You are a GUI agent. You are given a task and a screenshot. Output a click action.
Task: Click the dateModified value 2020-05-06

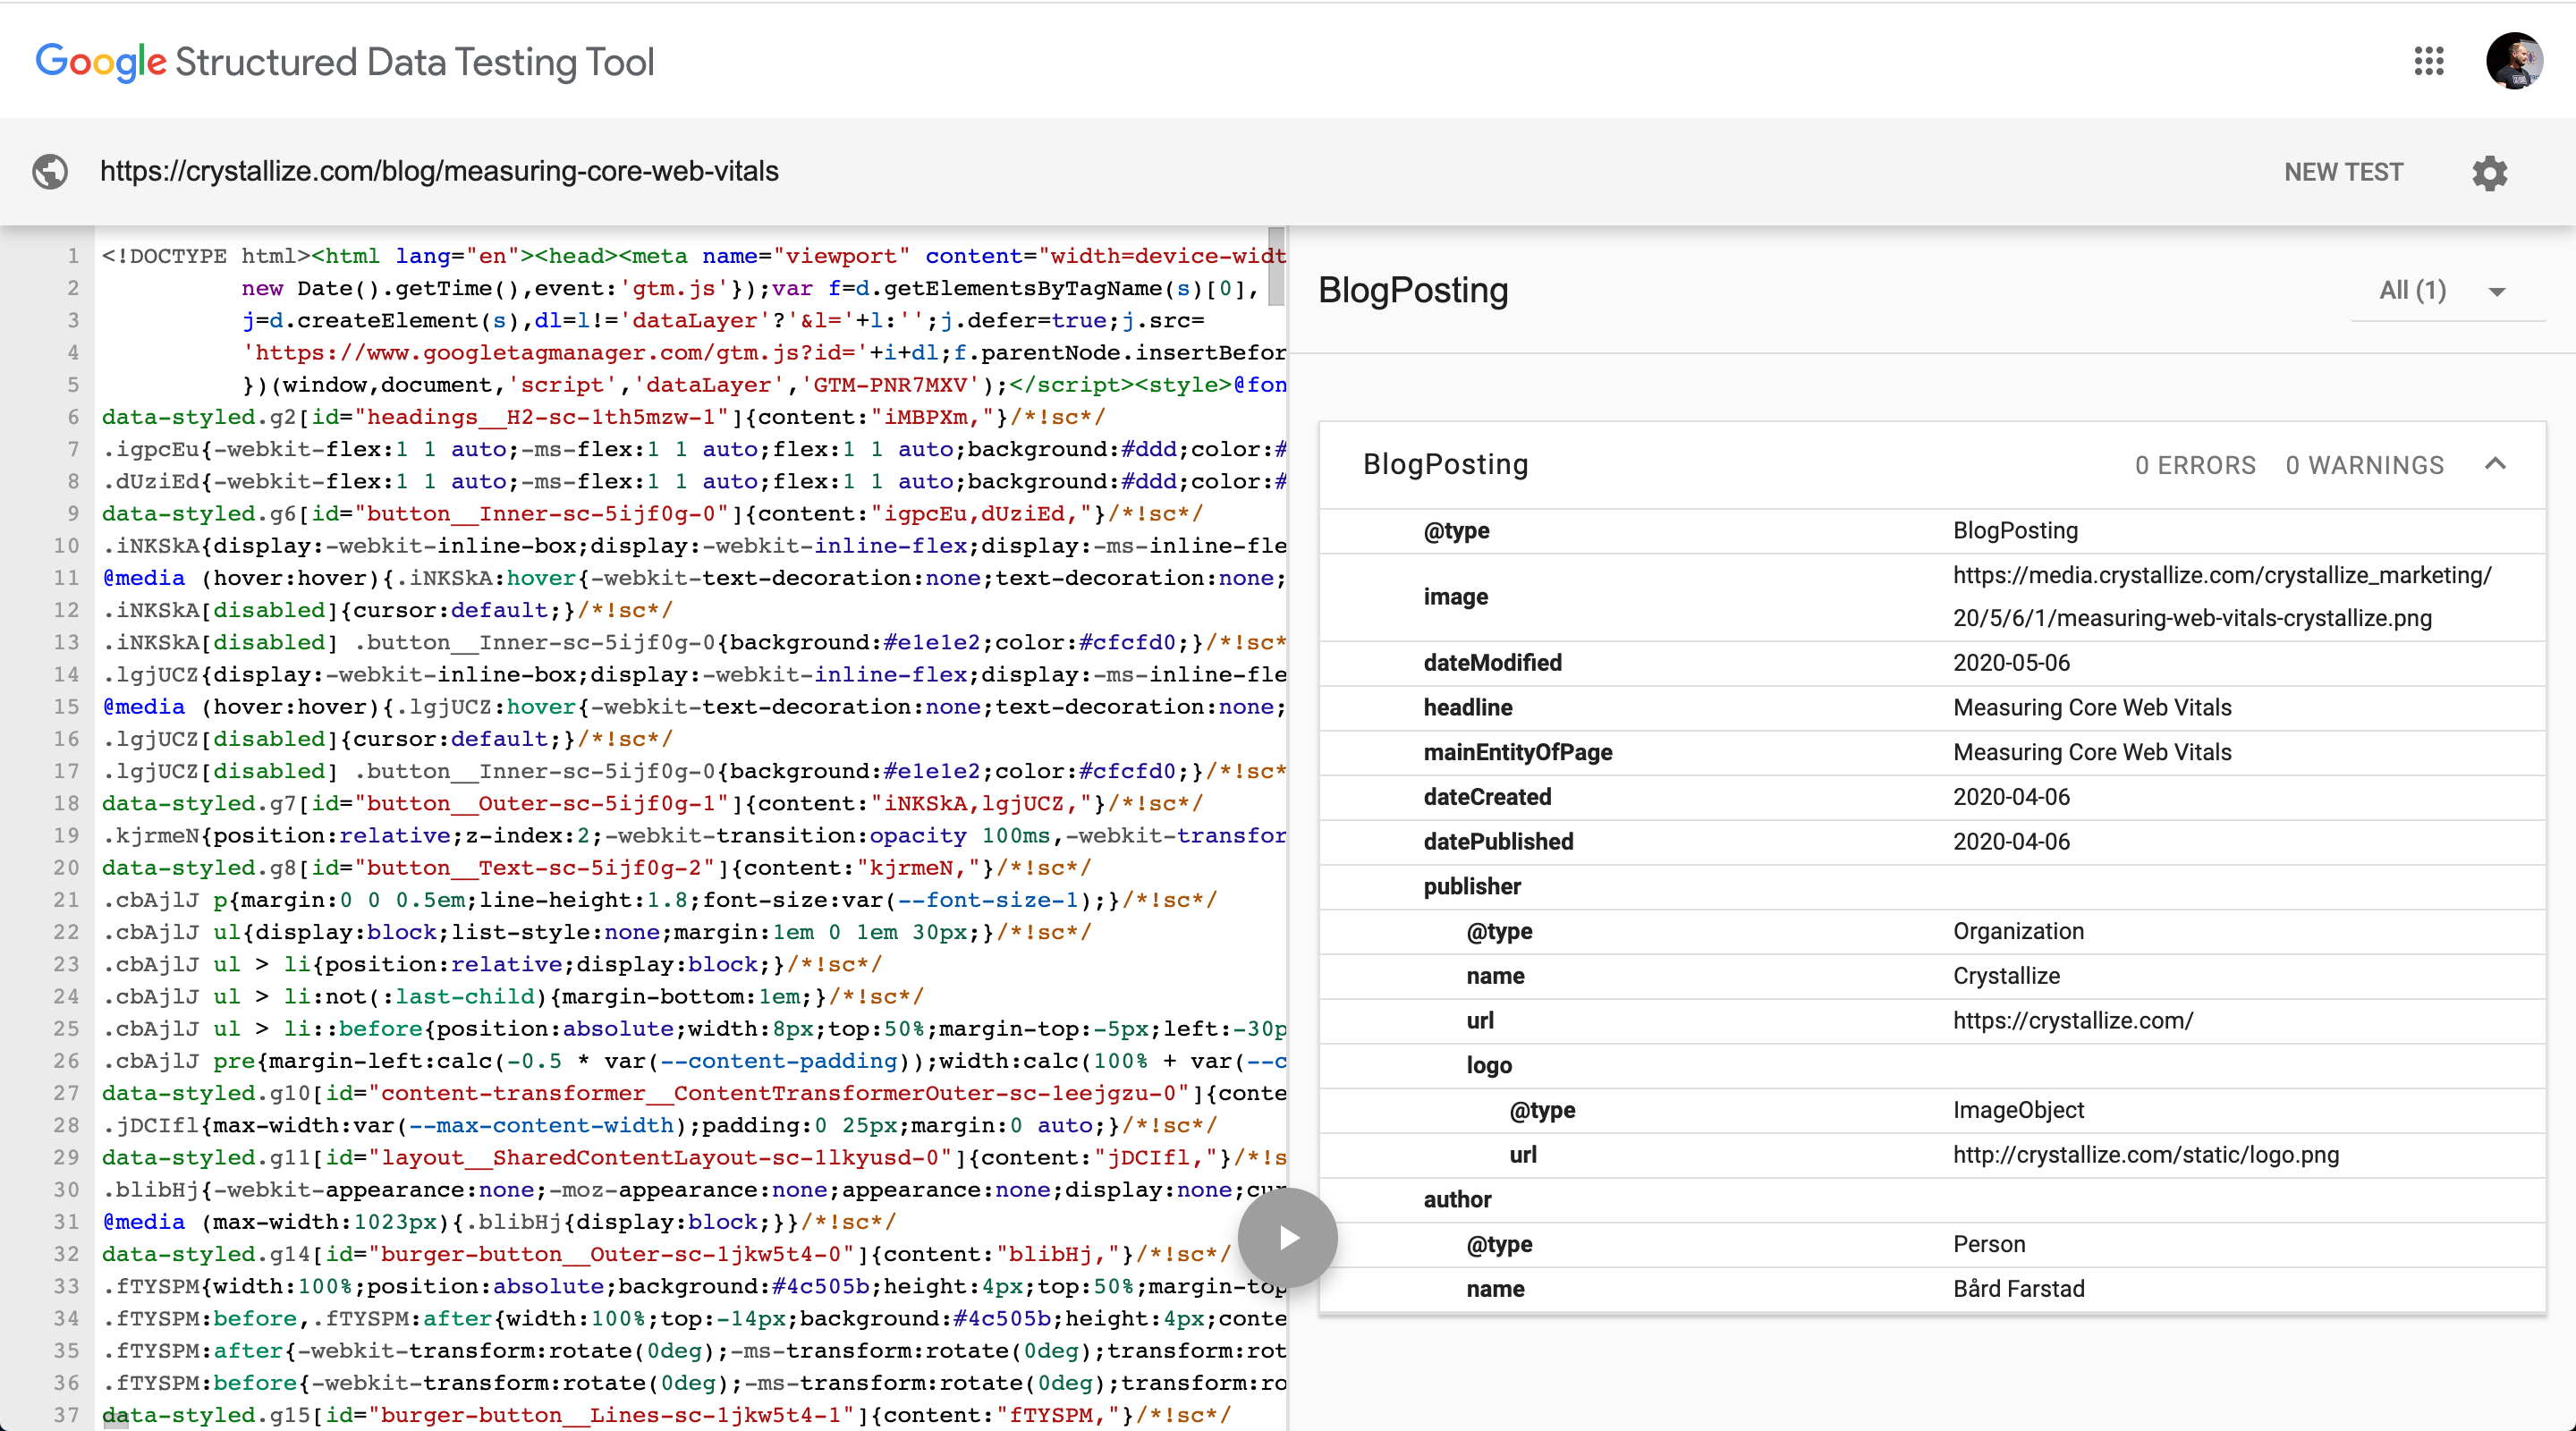(x=2011, y=663)
